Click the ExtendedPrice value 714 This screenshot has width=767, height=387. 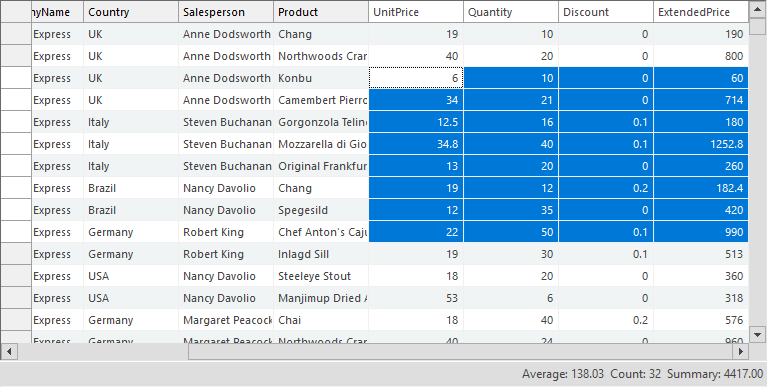[x=700, y=100]
